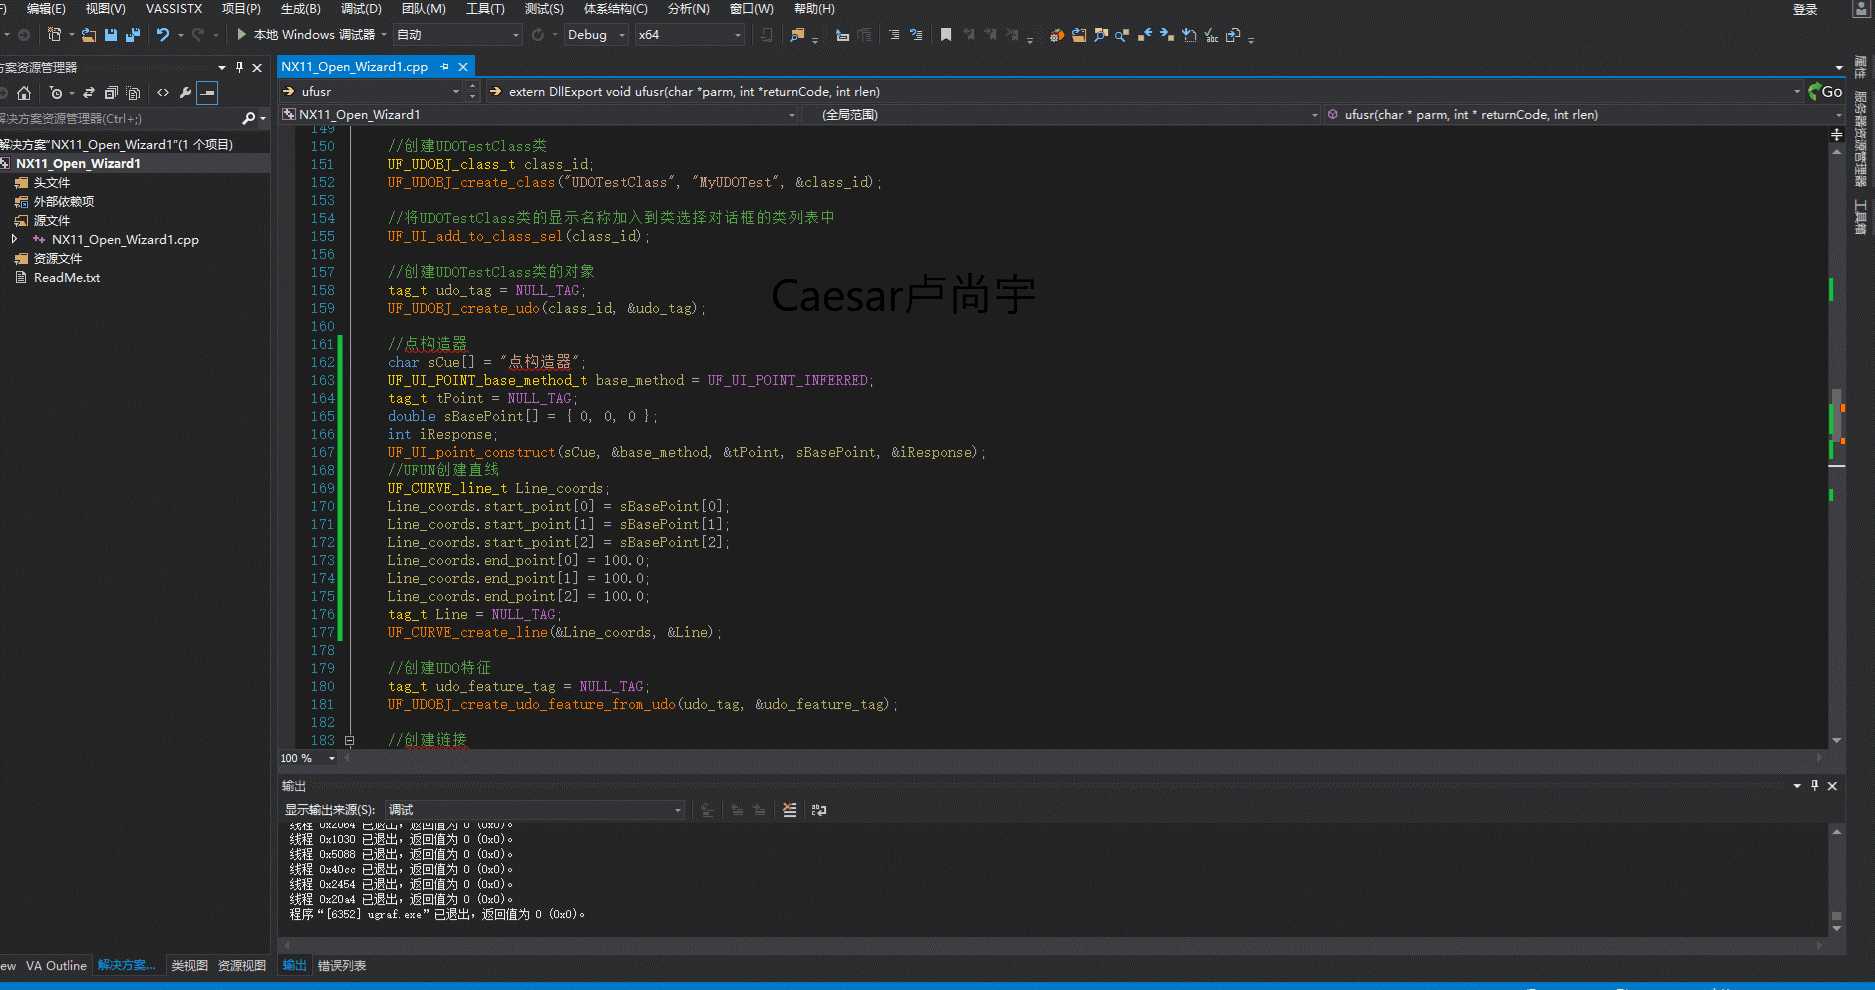Click the VA find references icon

pos(1122,35)
